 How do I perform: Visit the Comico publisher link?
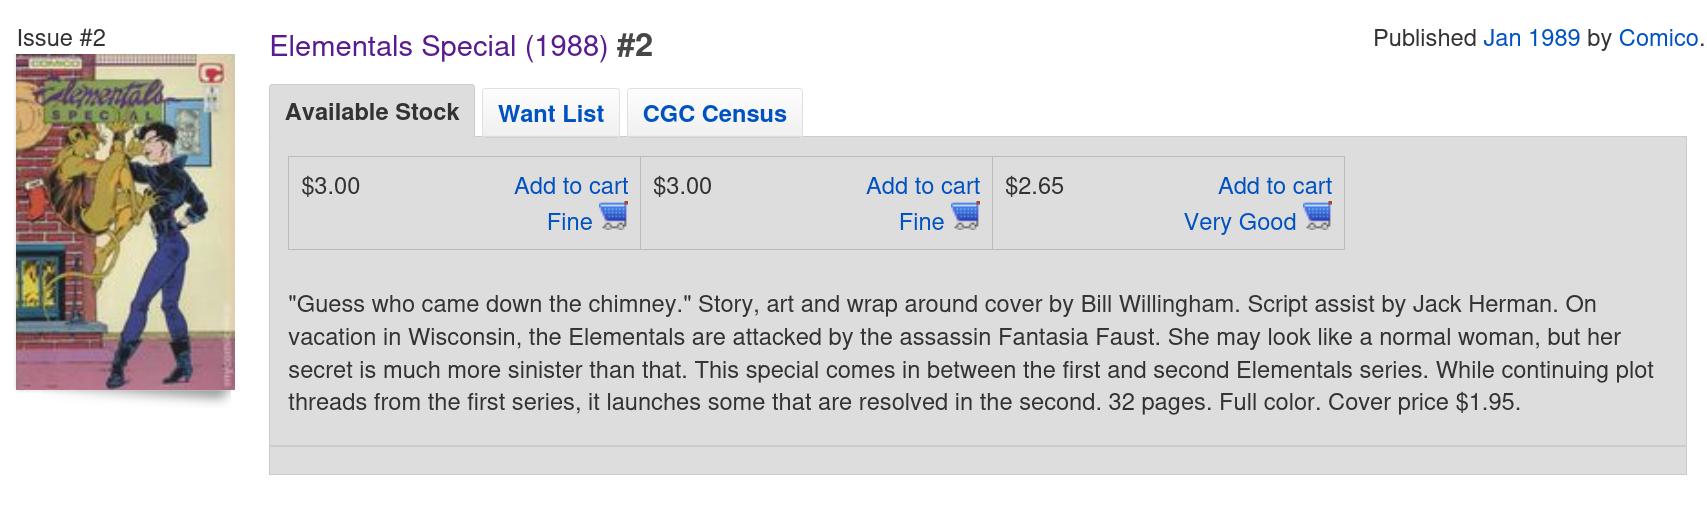tap(1657, 38)
